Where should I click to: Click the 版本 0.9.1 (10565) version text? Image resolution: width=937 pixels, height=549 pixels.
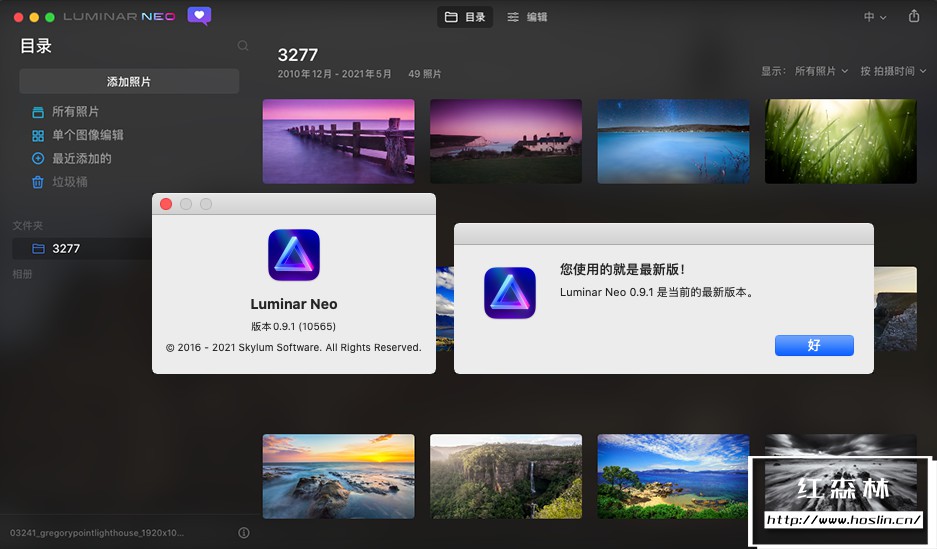point(293,326)
